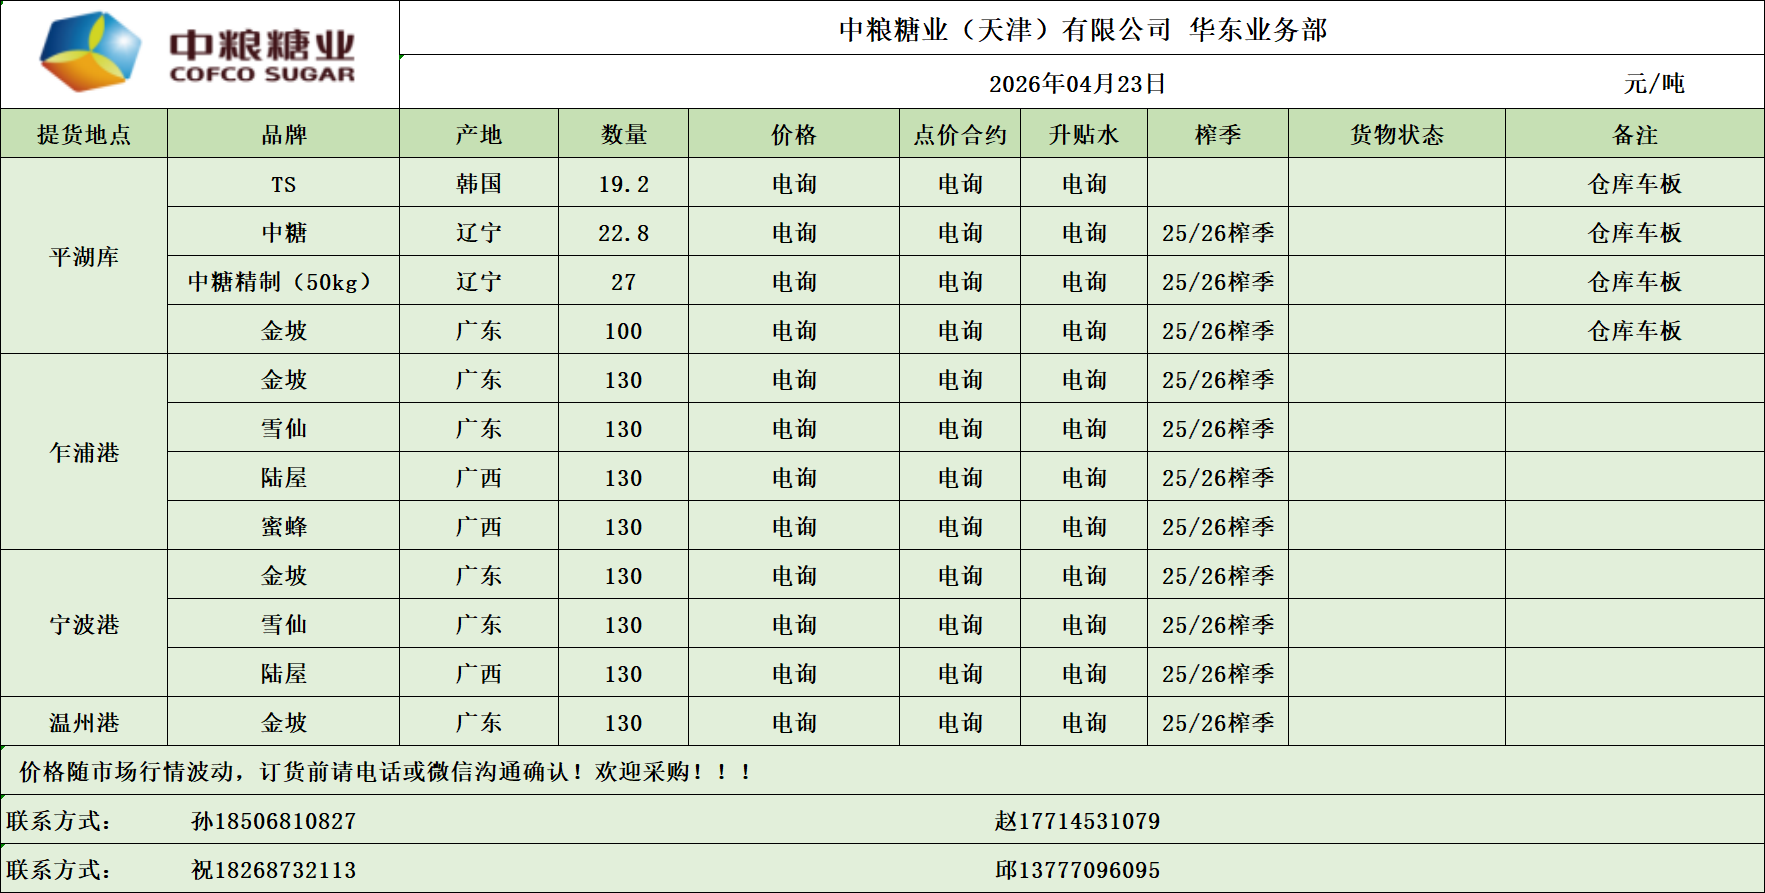The image size is (1765, 893).
Task: Click the COFCO SUGAR logo
Action: coord(197,52)
